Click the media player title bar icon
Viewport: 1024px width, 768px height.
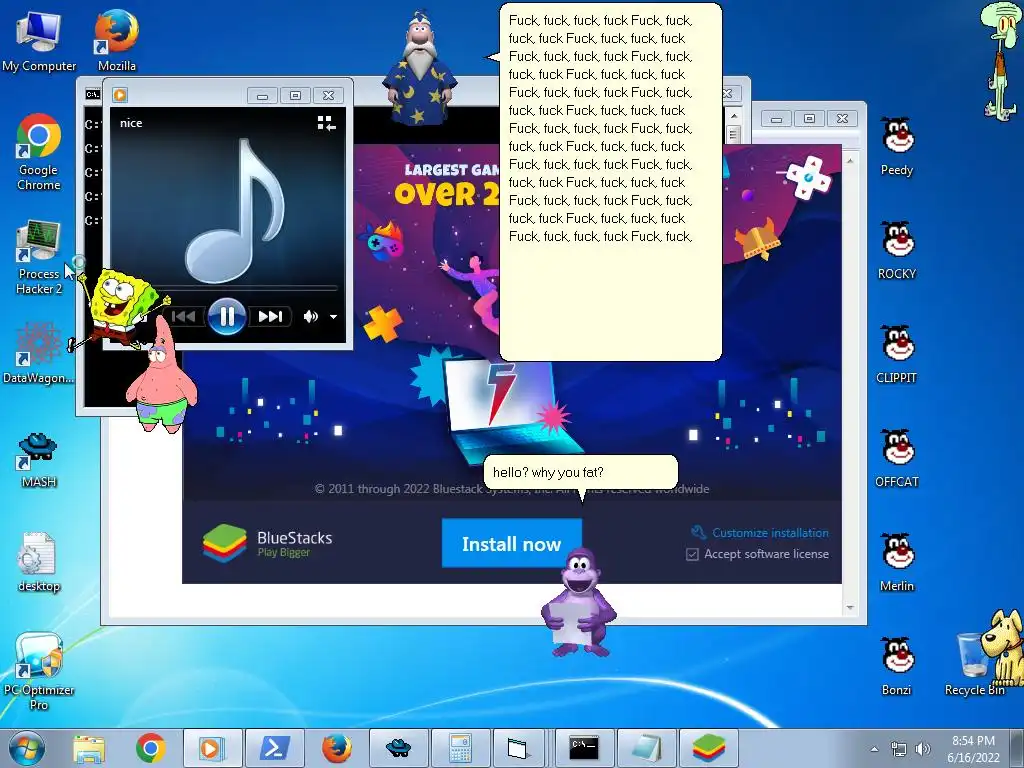click(120, 95)
